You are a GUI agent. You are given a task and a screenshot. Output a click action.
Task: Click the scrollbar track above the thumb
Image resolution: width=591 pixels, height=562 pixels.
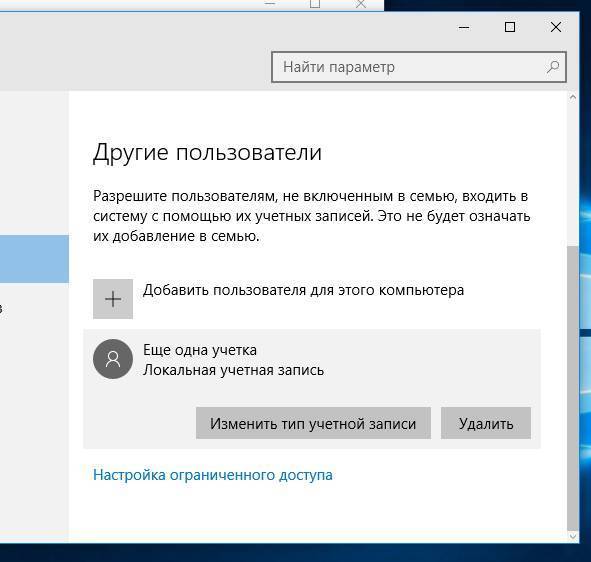pyautogui.click(x=573, y=173)
